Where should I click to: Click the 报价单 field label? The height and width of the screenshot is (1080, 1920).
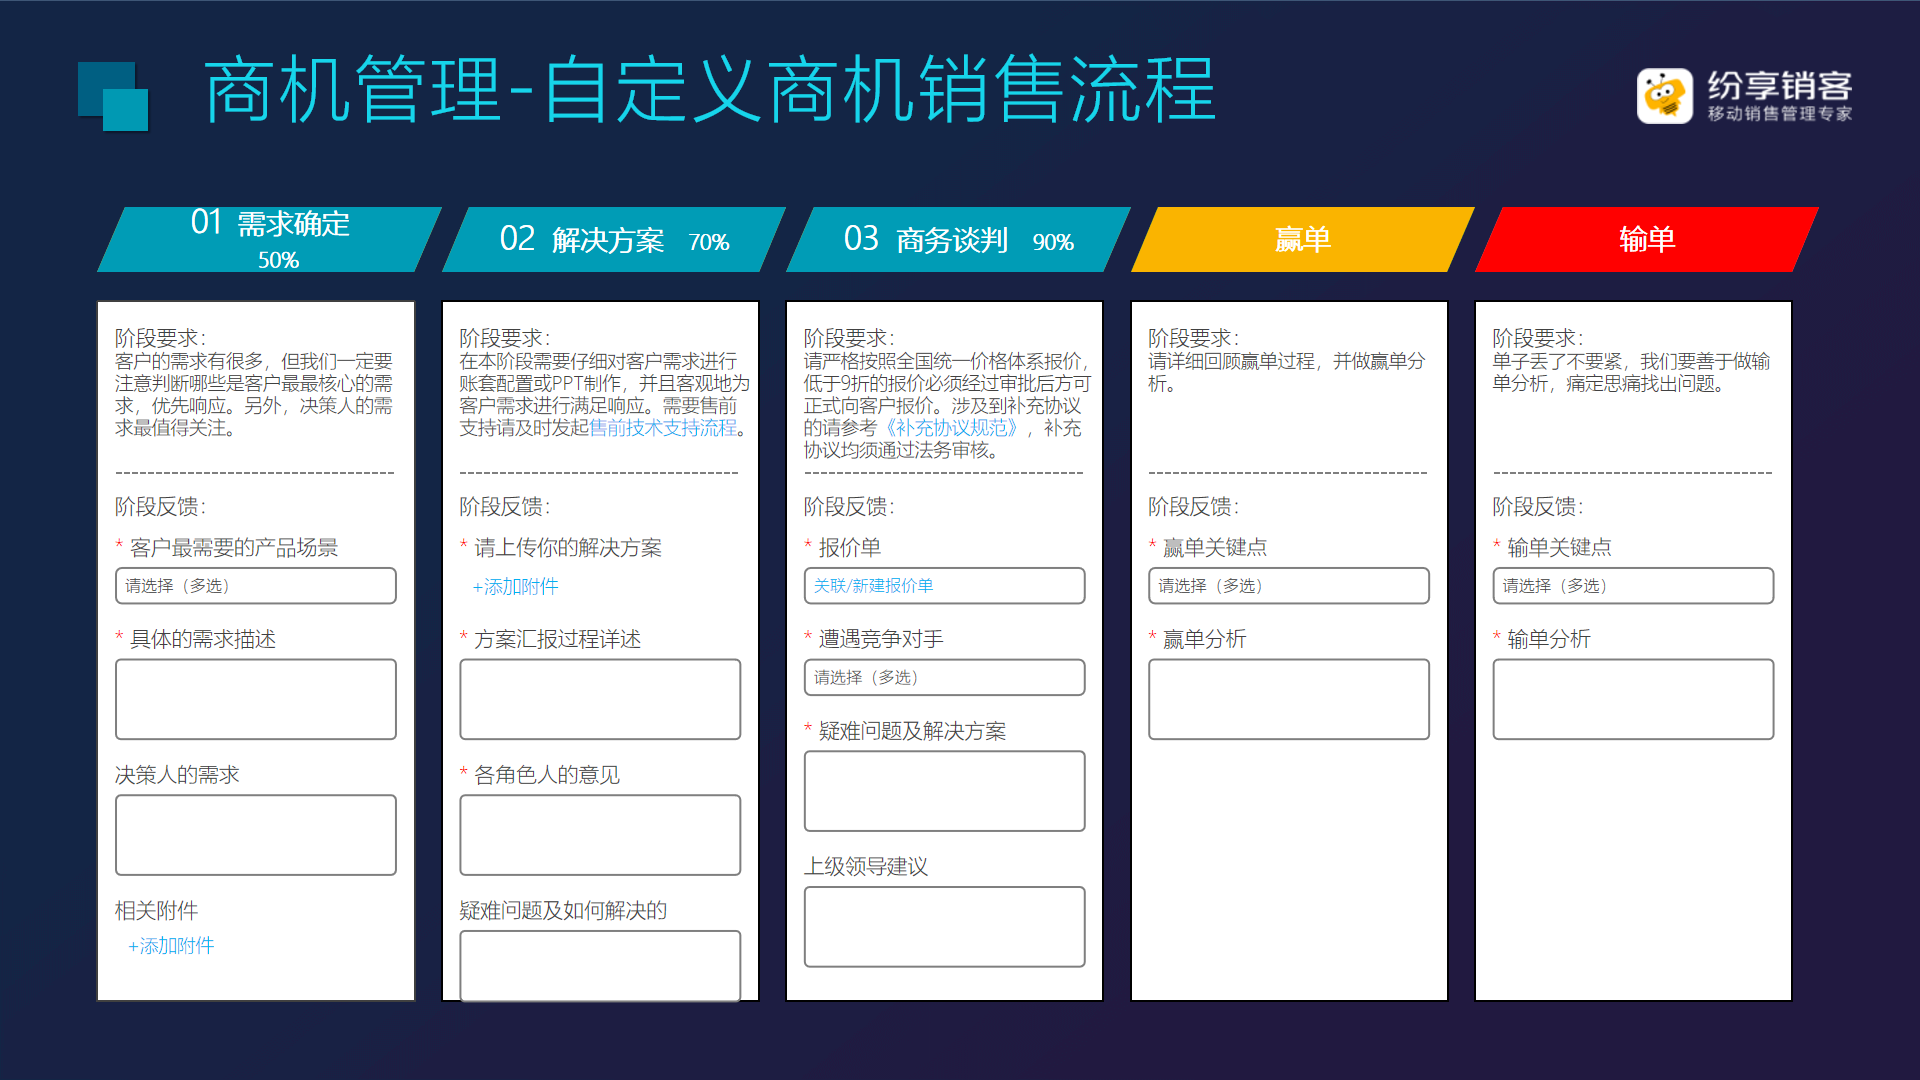point(850,548)
